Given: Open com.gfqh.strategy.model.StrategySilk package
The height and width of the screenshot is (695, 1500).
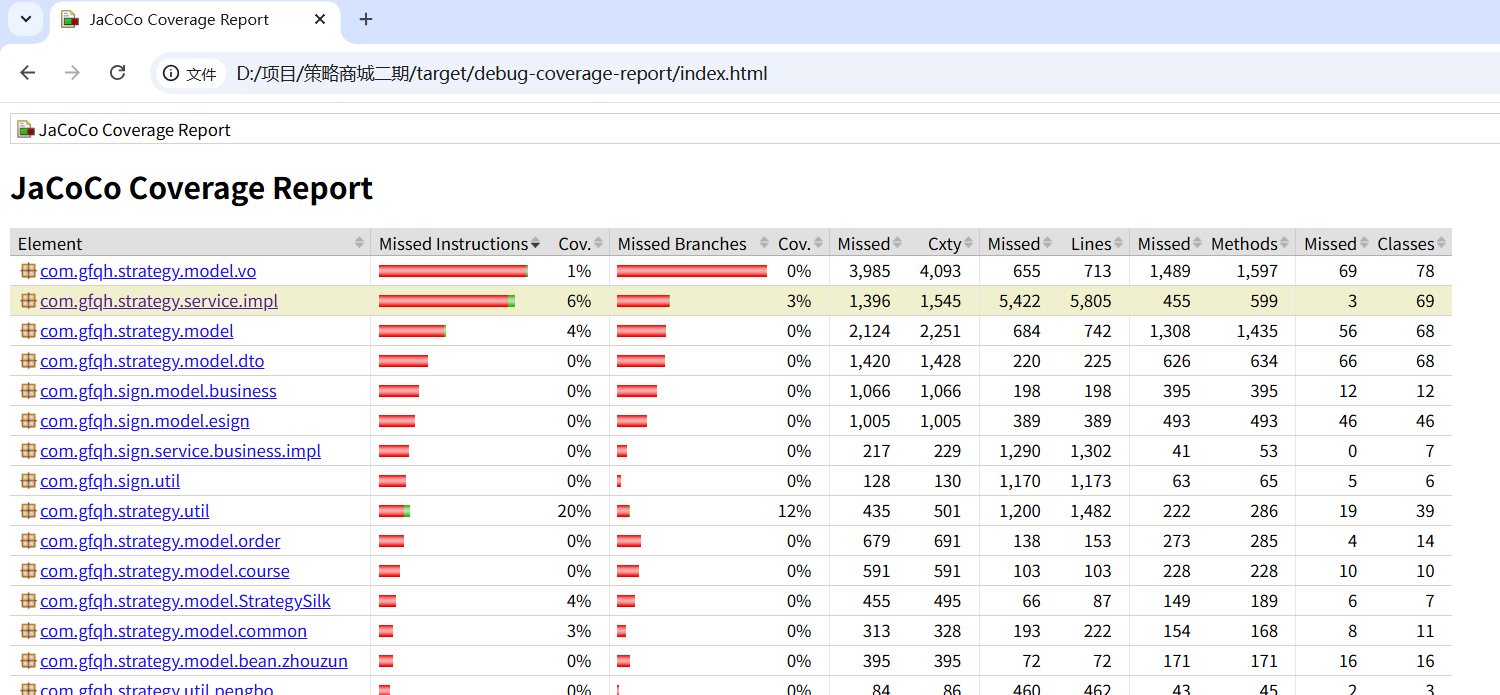Looking at the screenshot, I should [185, 601].
